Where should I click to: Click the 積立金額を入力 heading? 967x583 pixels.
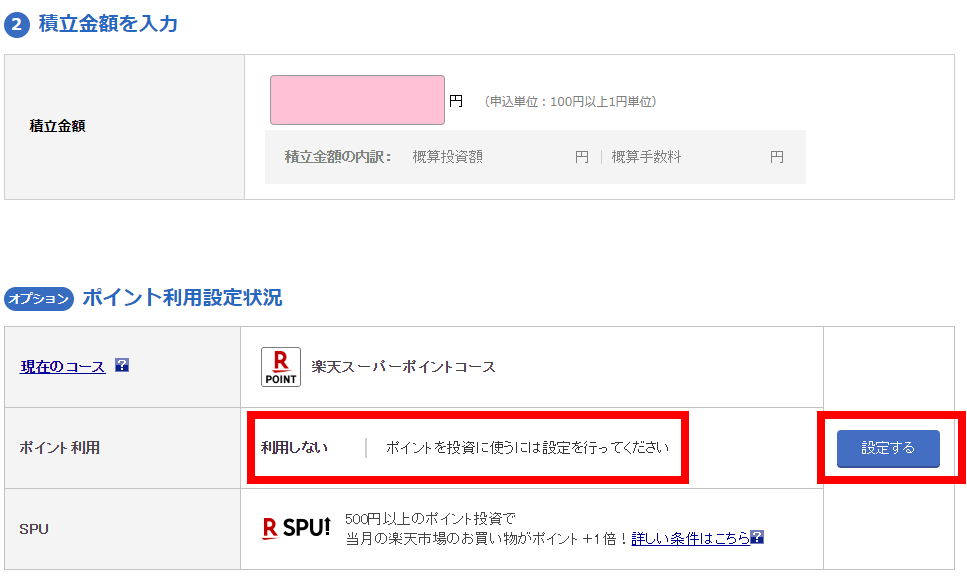pos(108,23)
